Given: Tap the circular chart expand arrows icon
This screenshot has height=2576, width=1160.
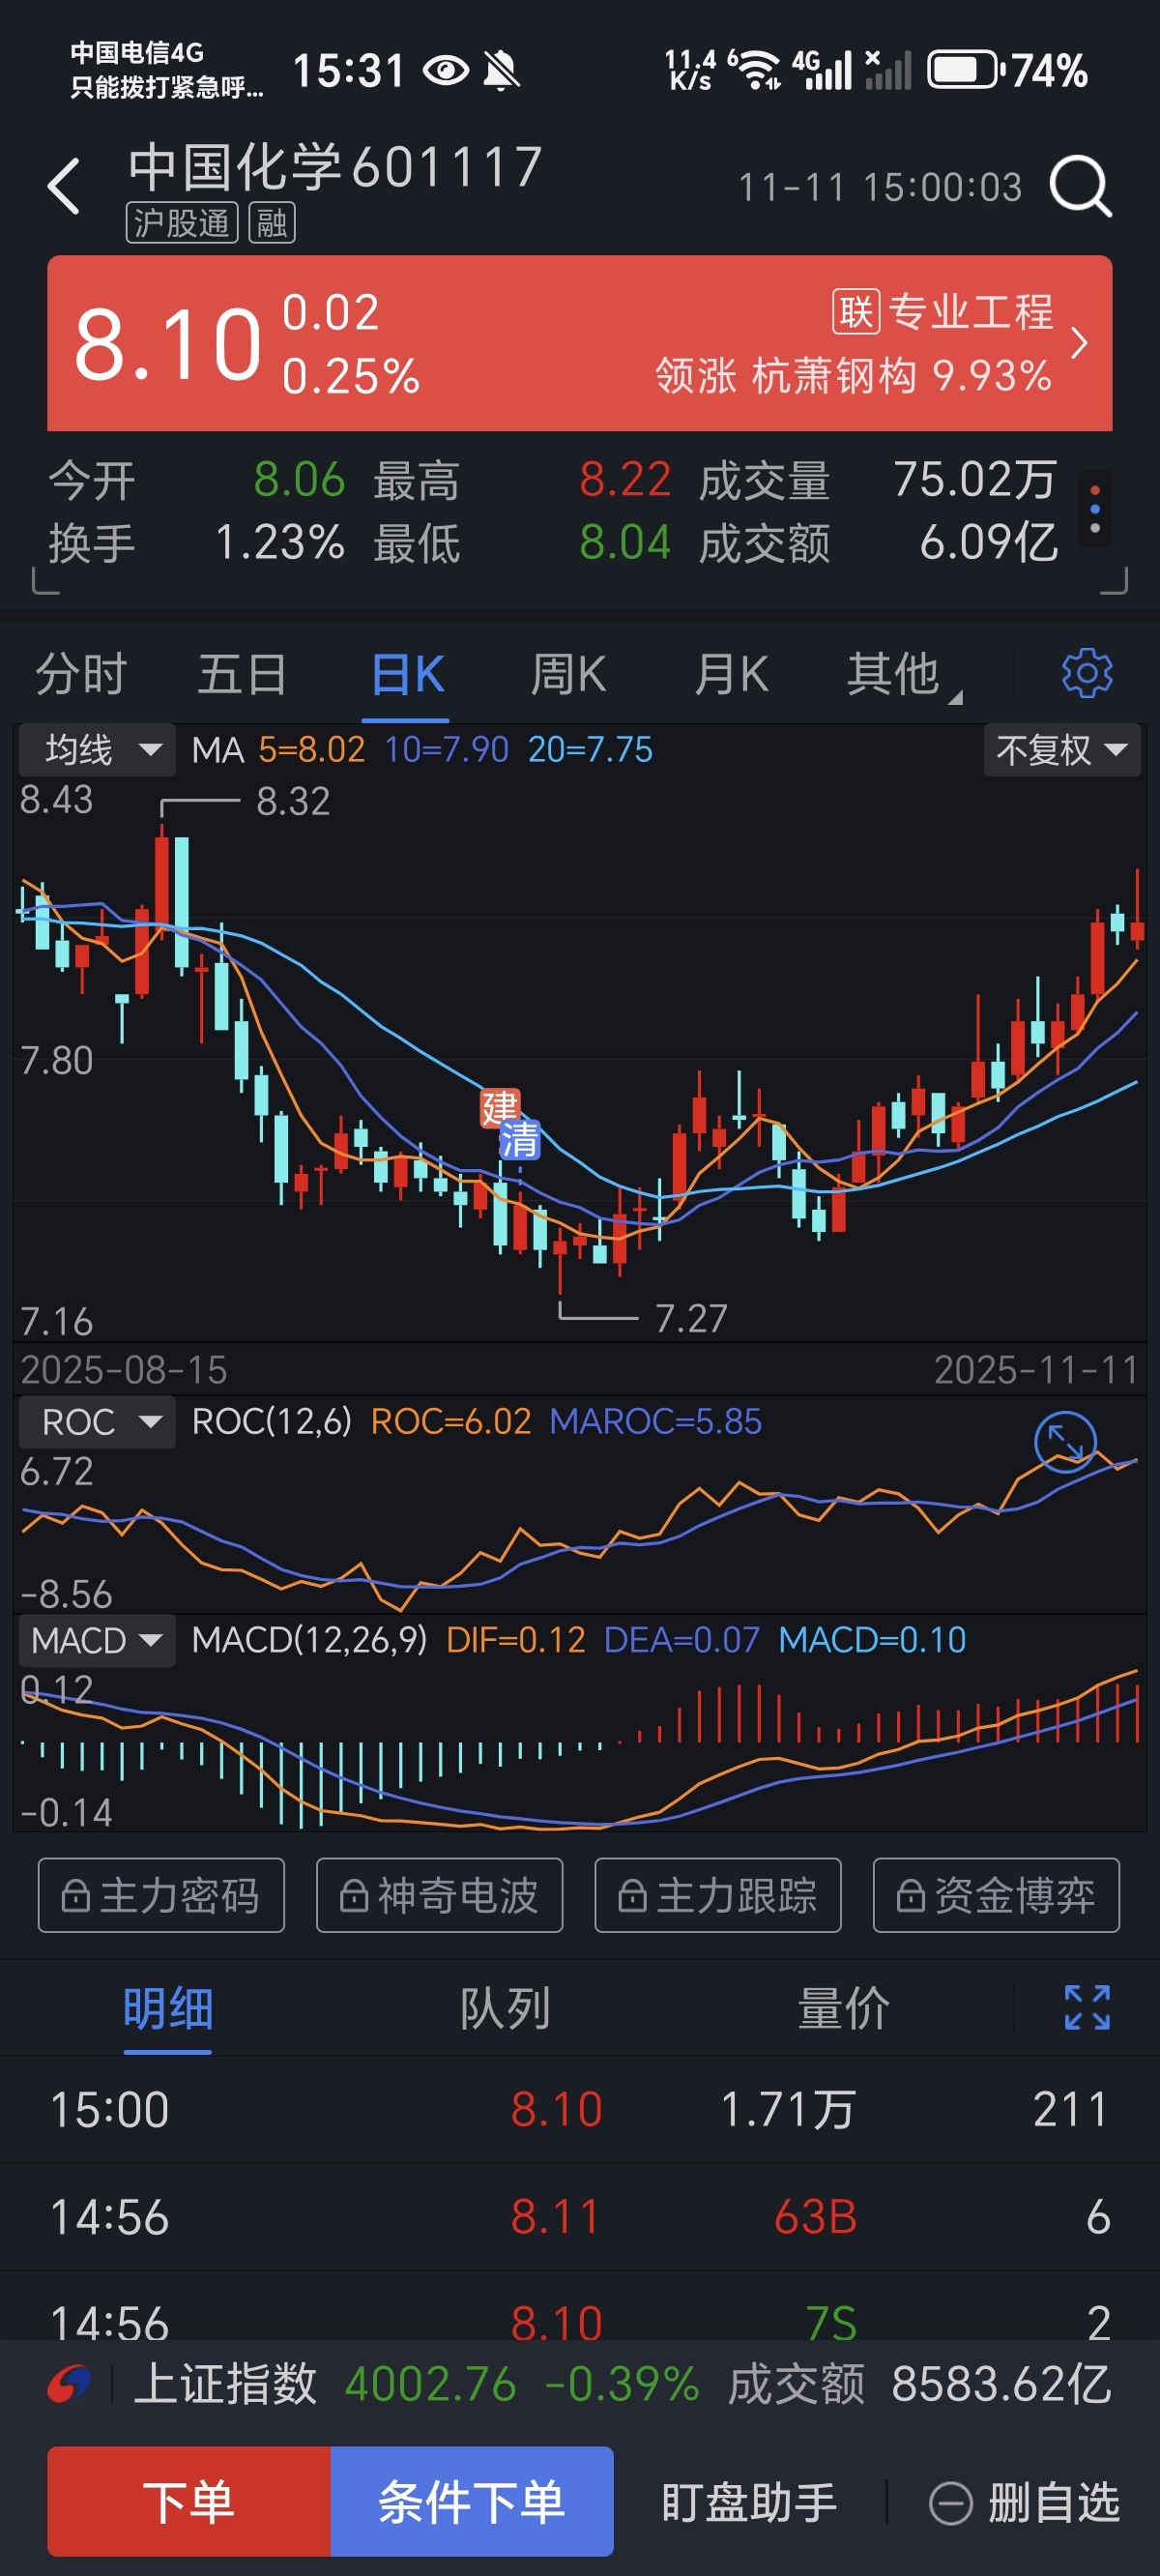Looking at the screenshot, I should tap(1065, 1441).
